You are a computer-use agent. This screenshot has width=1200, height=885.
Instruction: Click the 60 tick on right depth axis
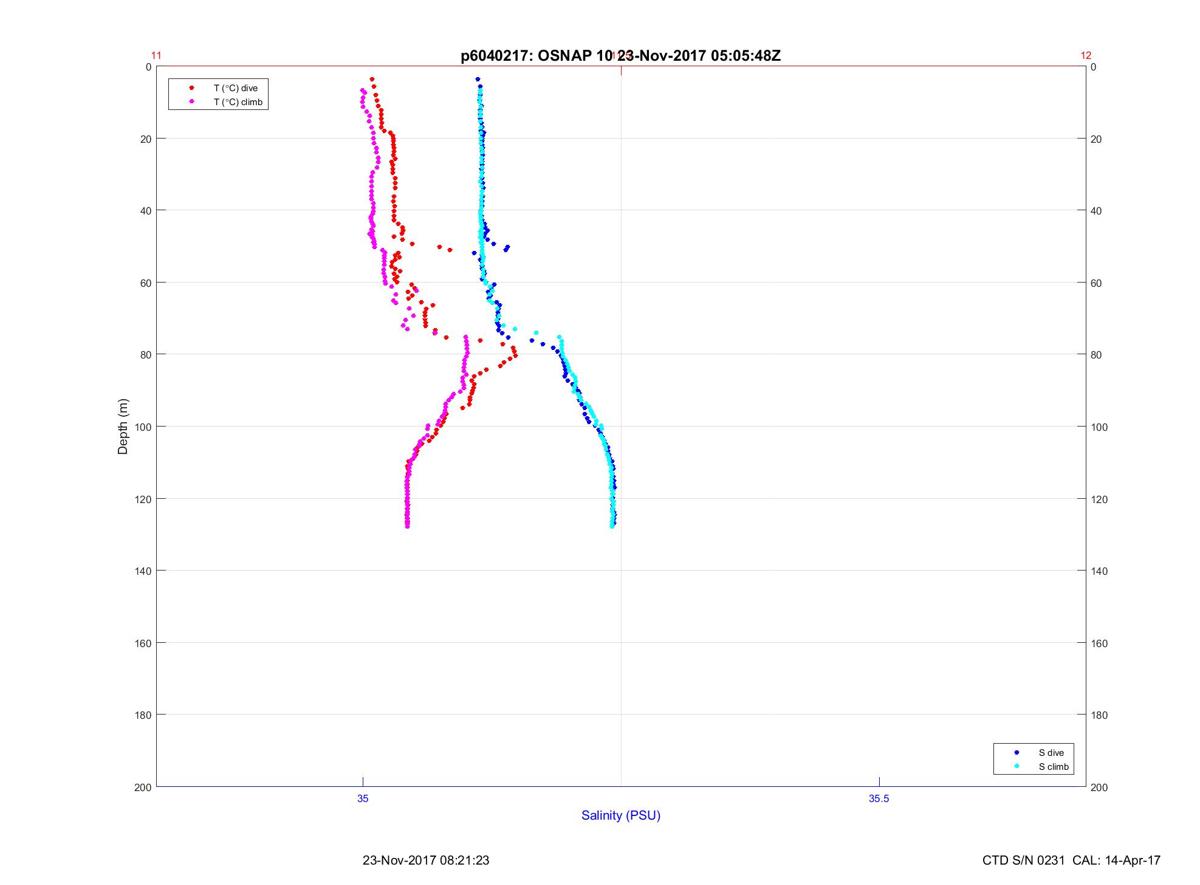[x=1097, y=283]
